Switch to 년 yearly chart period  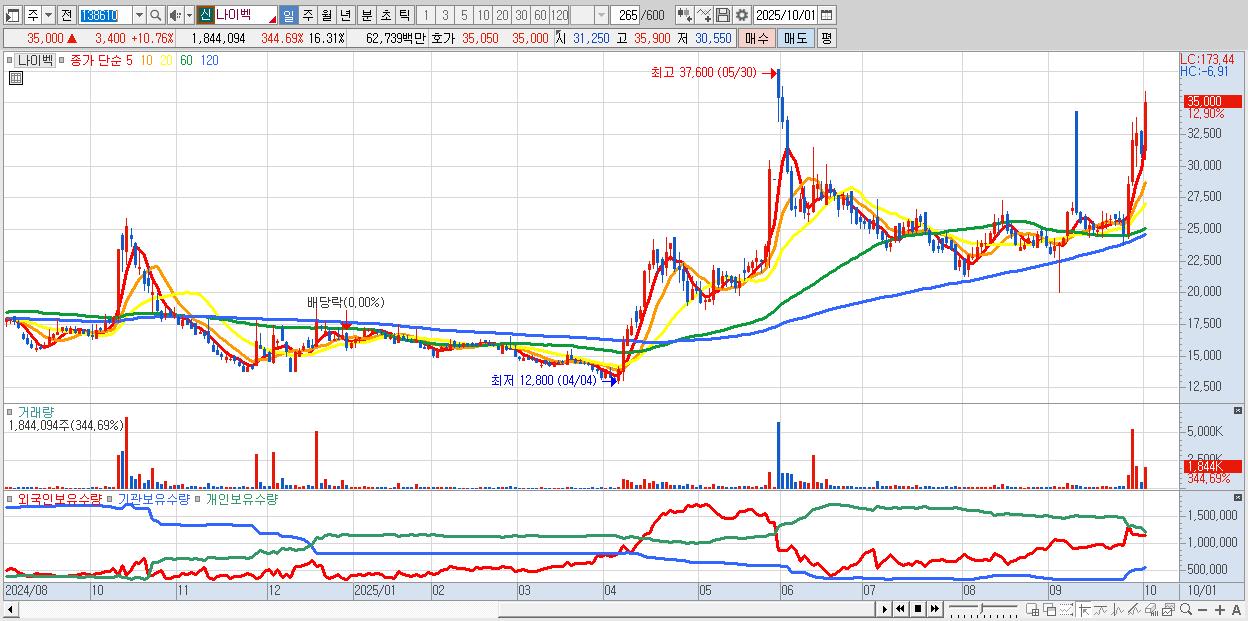(x=345, y=16)
